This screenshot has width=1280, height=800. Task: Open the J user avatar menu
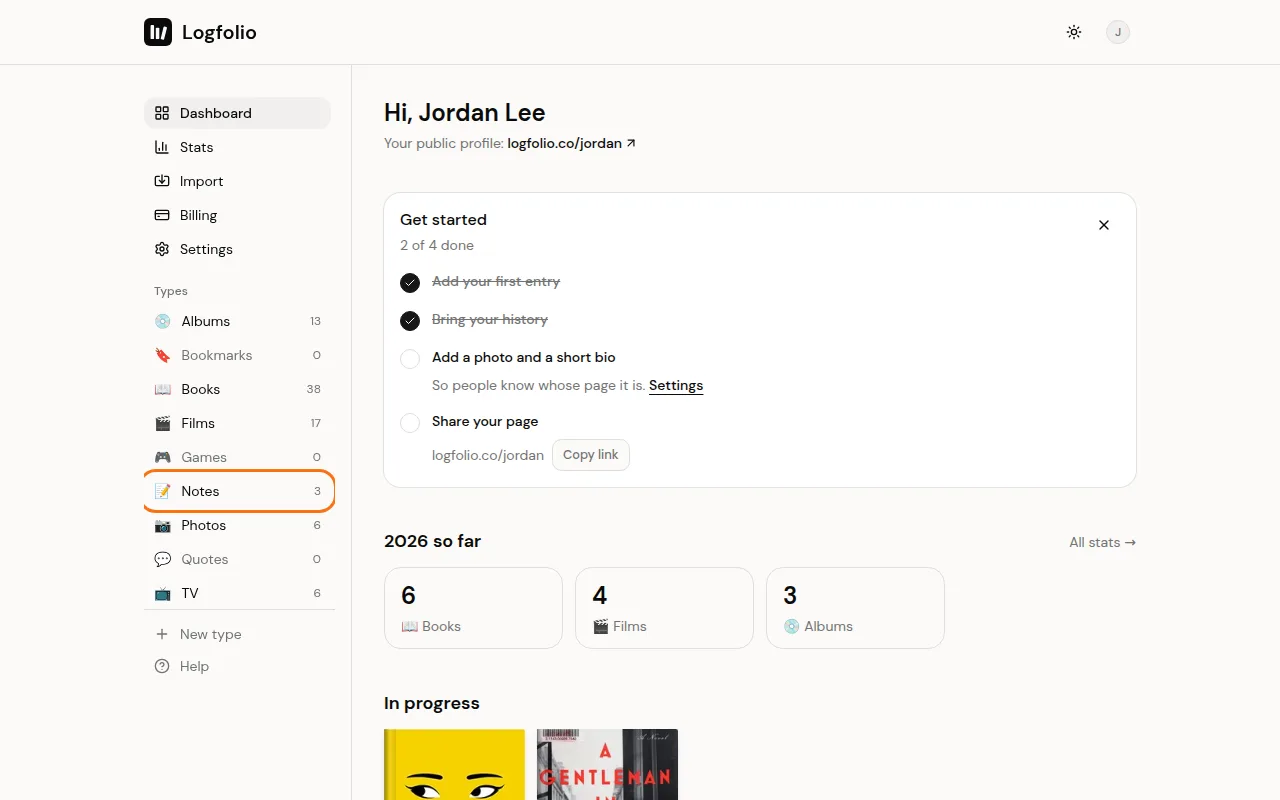pyautogui.click(x=1118, y=32)
